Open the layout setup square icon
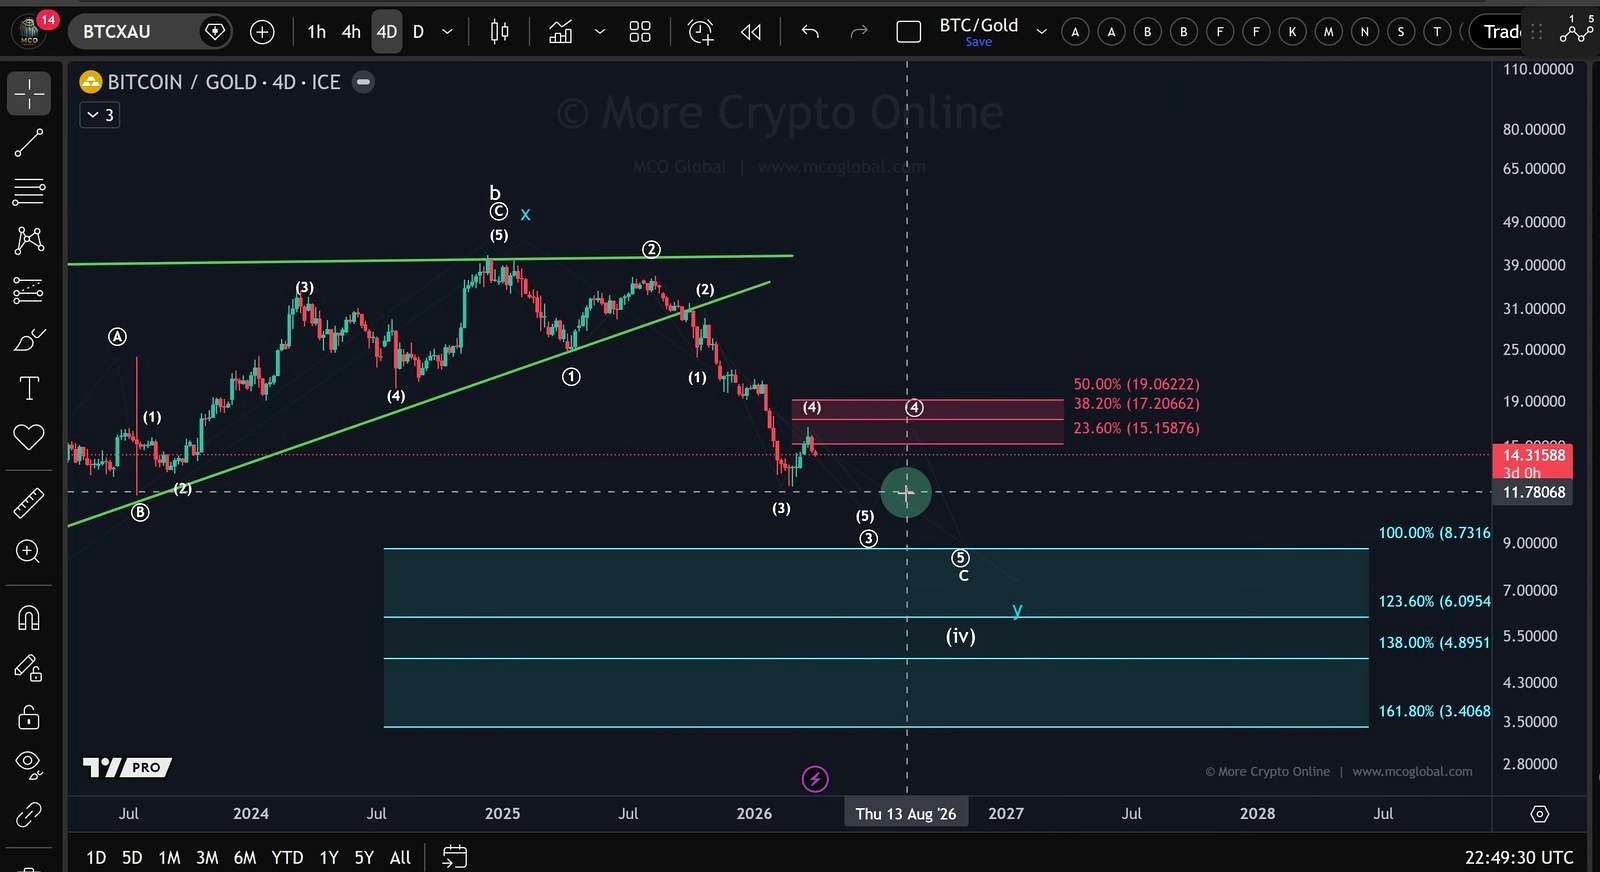Viewport: 1600px width, 872px height. coord(909,32)
